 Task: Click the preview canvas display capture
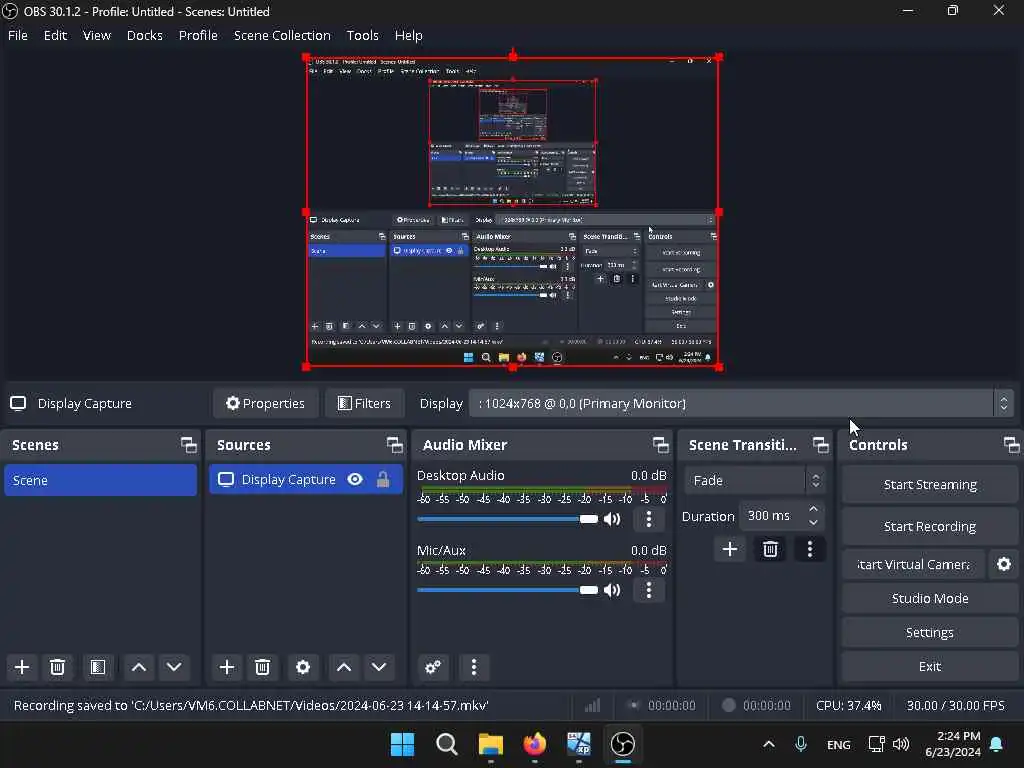pyautogui.click(x=513, y=212)
